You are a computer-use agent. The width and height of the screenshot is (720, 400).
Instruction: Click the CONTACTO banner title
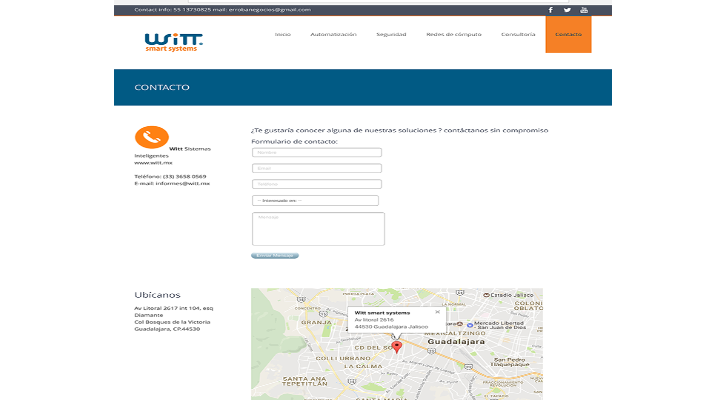(x=162, y=87)
